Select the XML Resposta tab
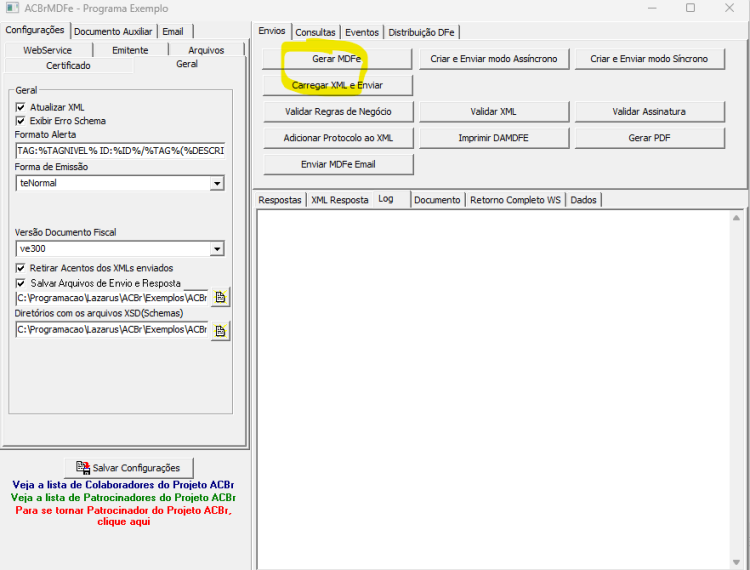Screen dimensions: 750x570 pyautogui.click(x=340, y=200)
